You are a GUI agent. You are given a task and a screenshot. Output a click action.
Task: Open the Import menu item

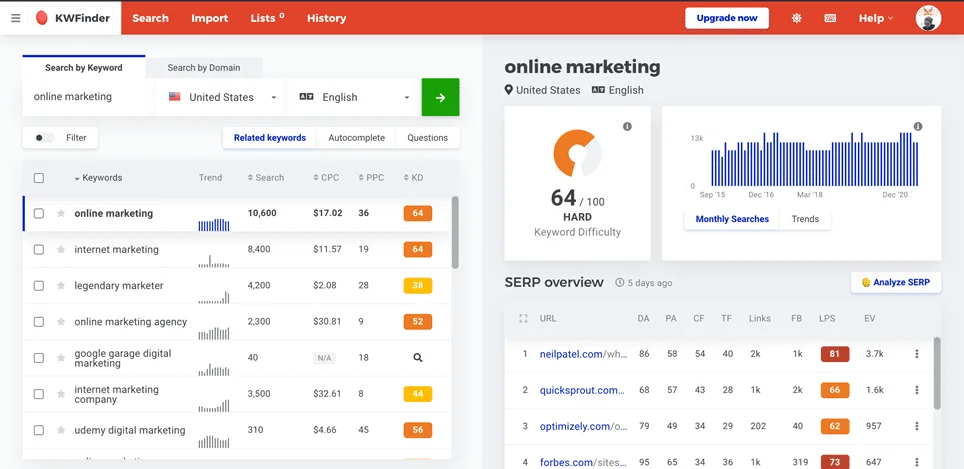[x=210, y=18]
